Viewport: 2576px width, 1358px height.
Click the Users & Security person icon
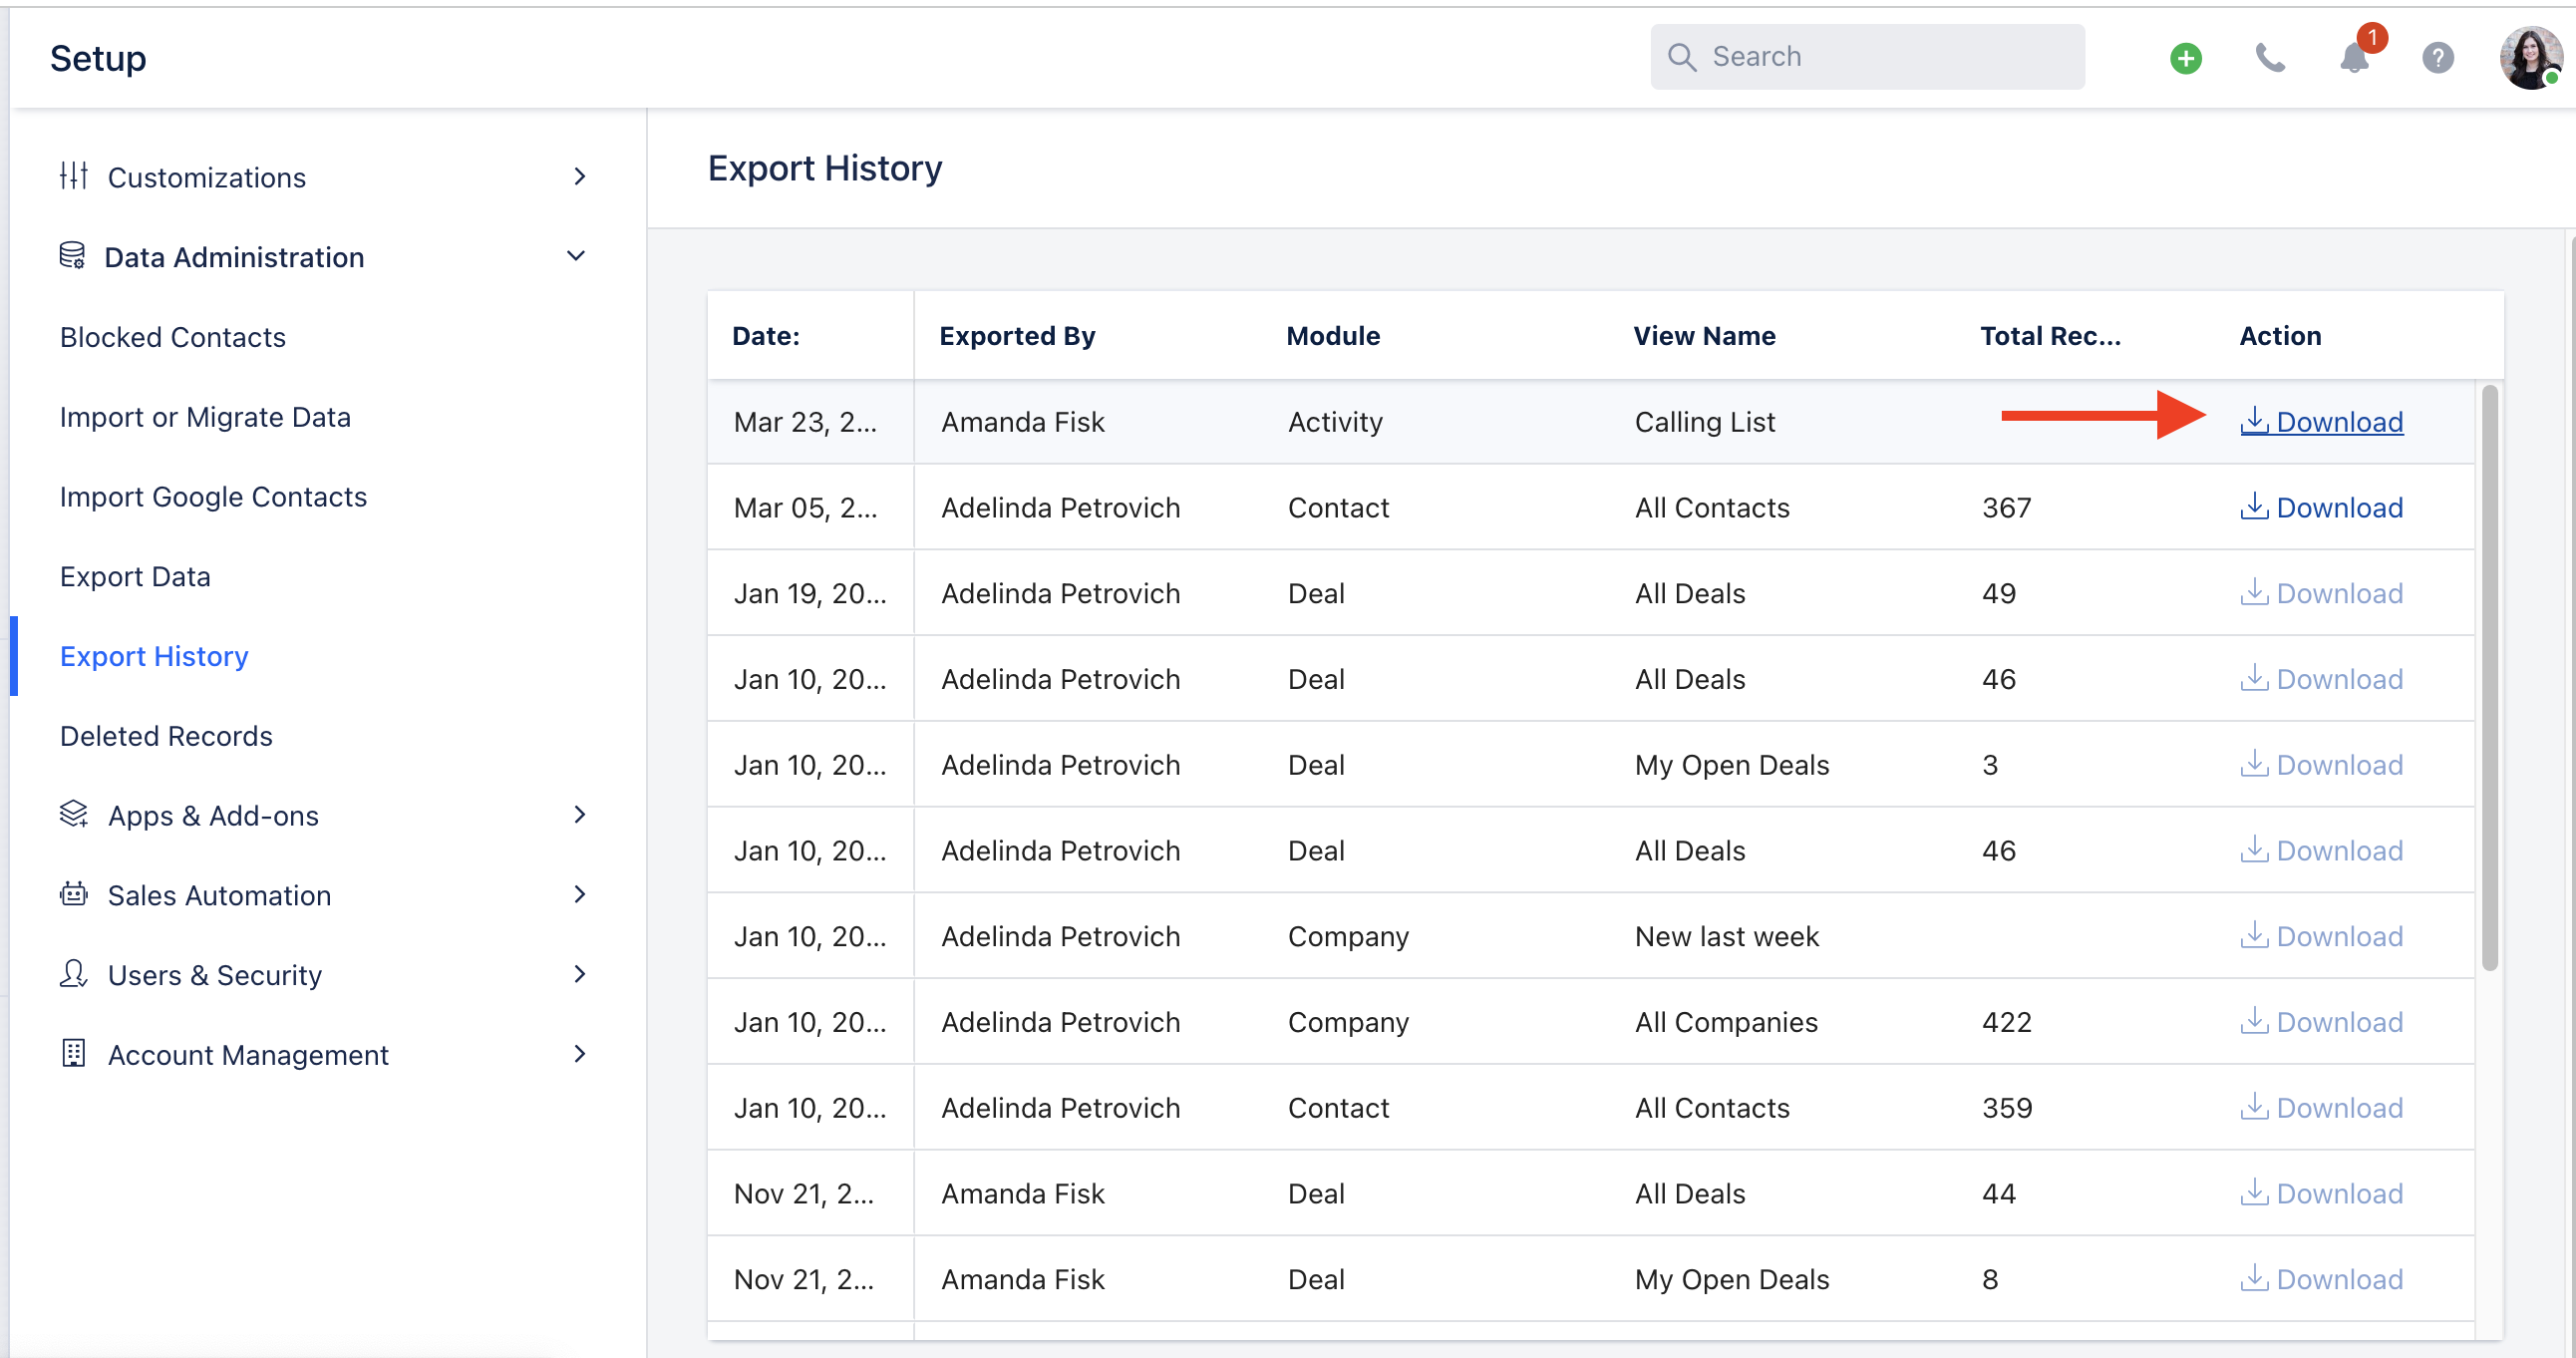click(74, 974)
